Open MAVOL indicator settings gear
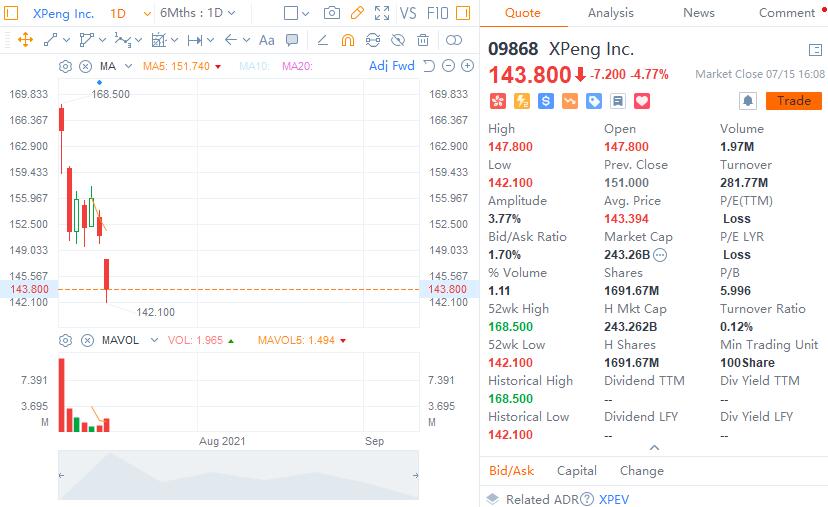828x507 pixels. click(65, 341)
